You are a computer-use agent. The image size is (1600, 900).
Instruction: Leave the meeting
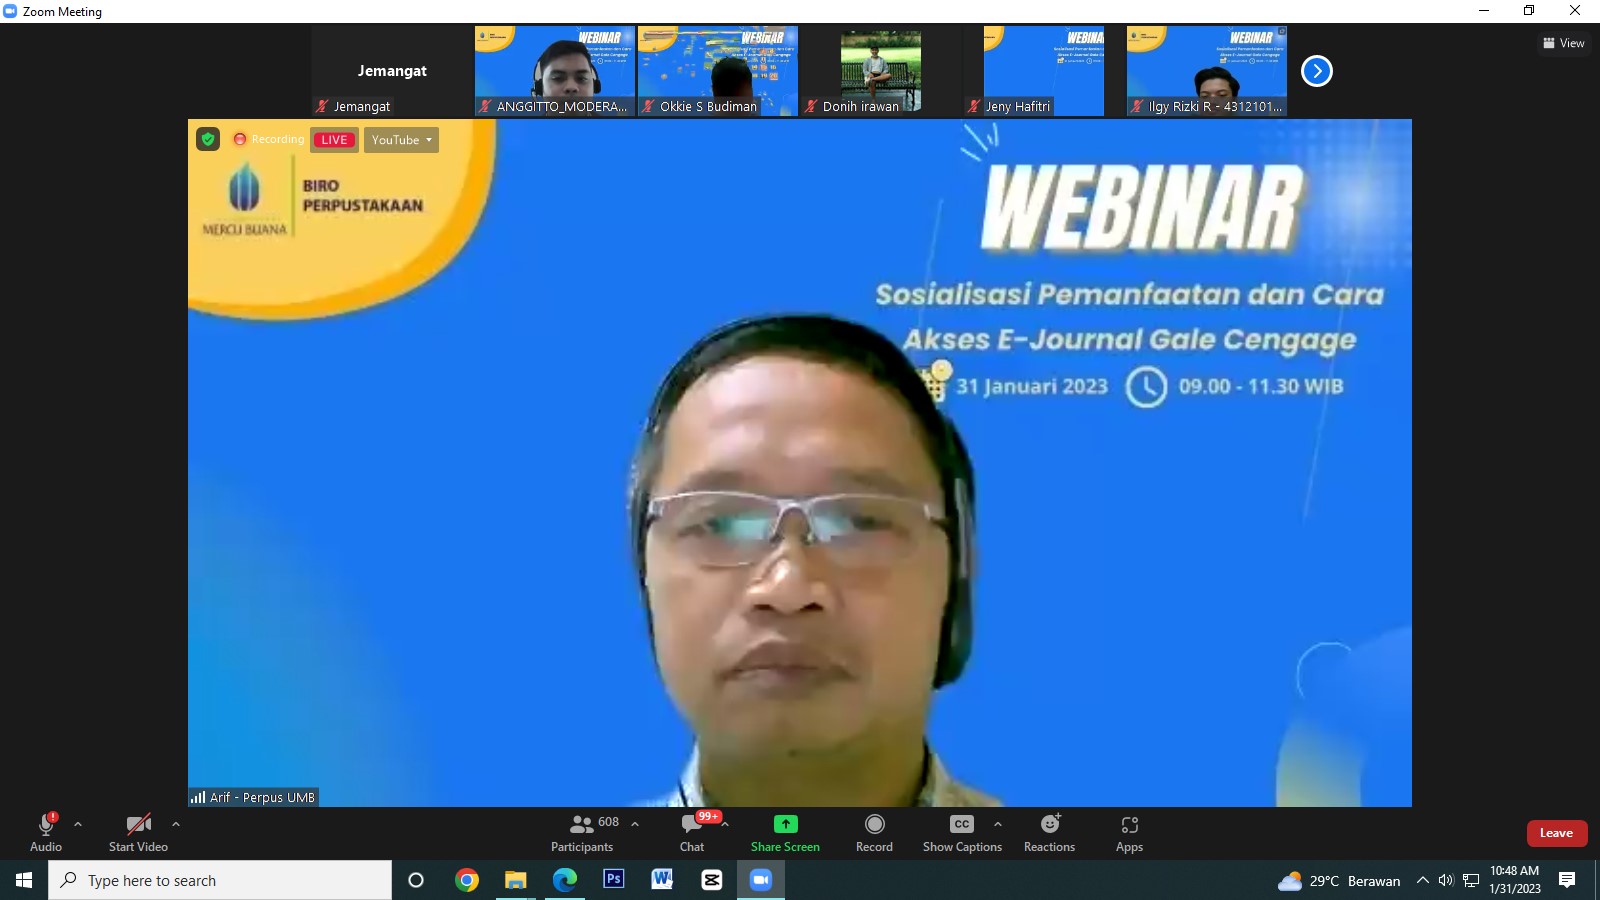pyautogui.click(x=1556, y=833)
